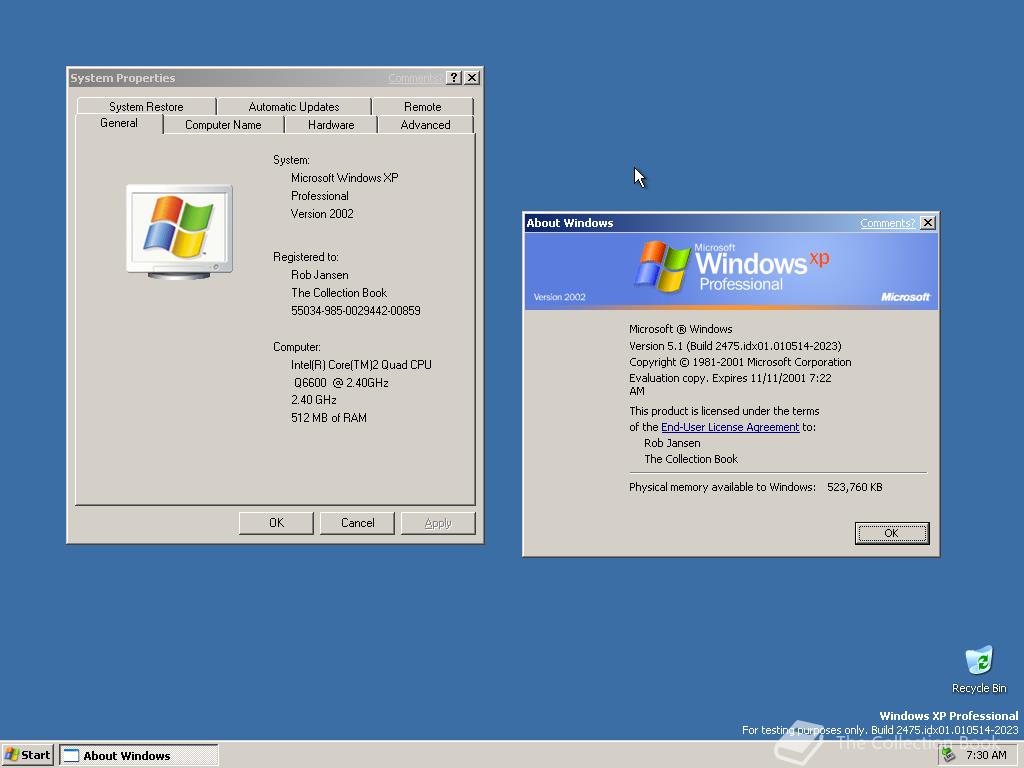Click the Windows XP monitor logo in System Properties

coord(179,231)
